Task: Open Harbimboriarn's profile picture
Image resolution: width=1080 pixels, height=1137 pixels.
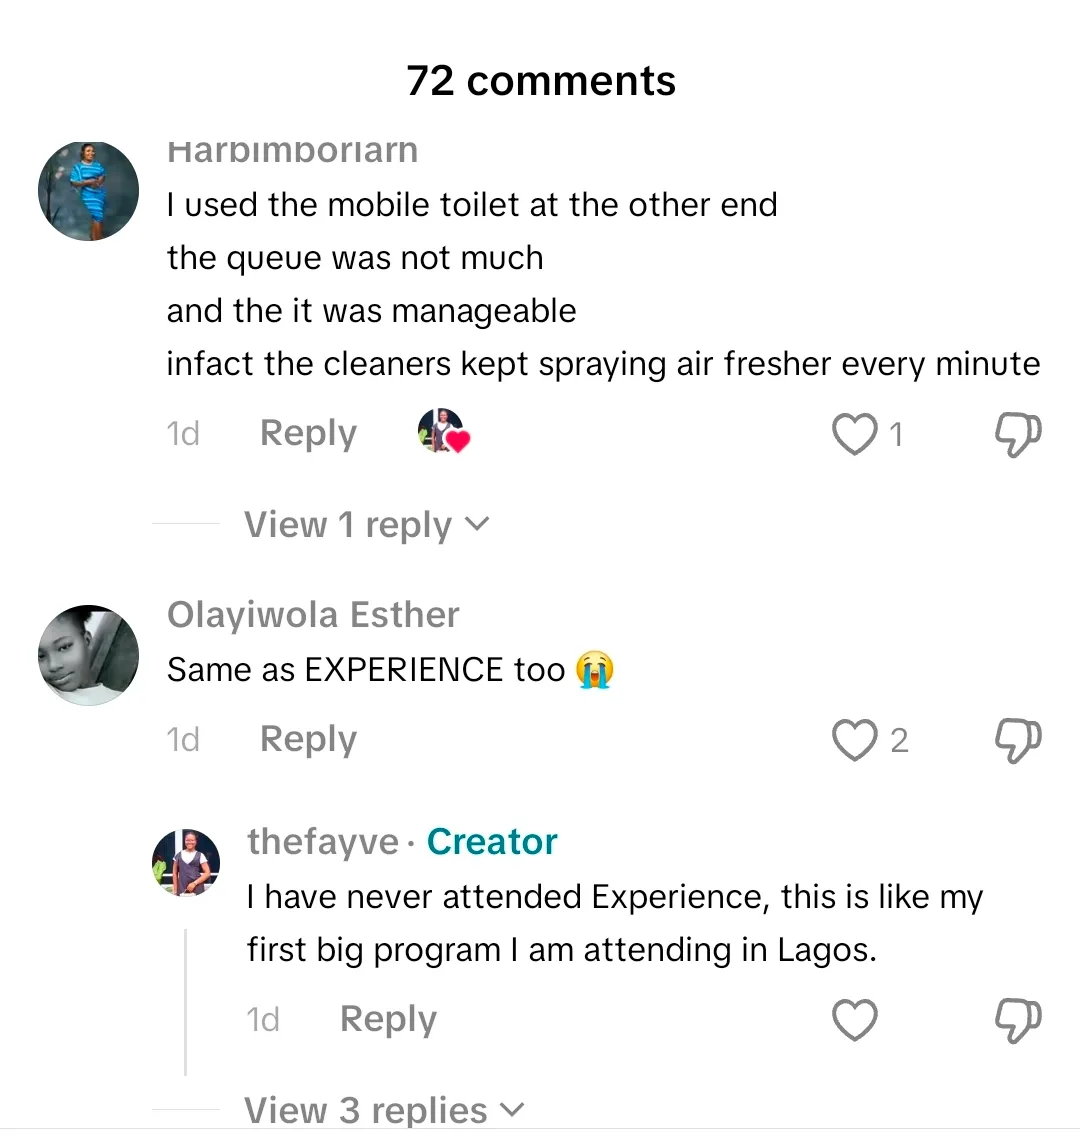Action: [x=88, y=191]
